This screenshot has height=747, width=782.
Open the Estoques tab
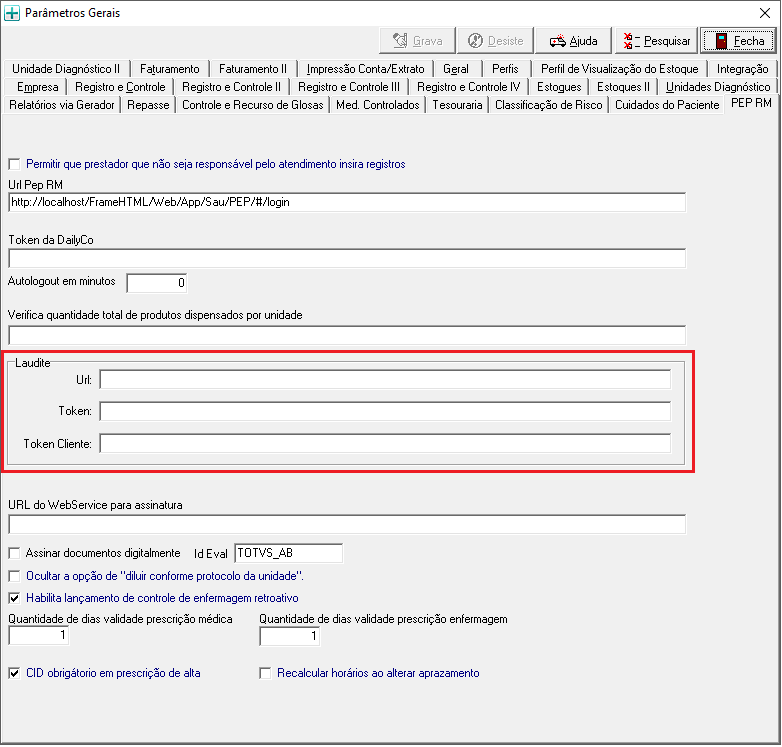[559, 87]
